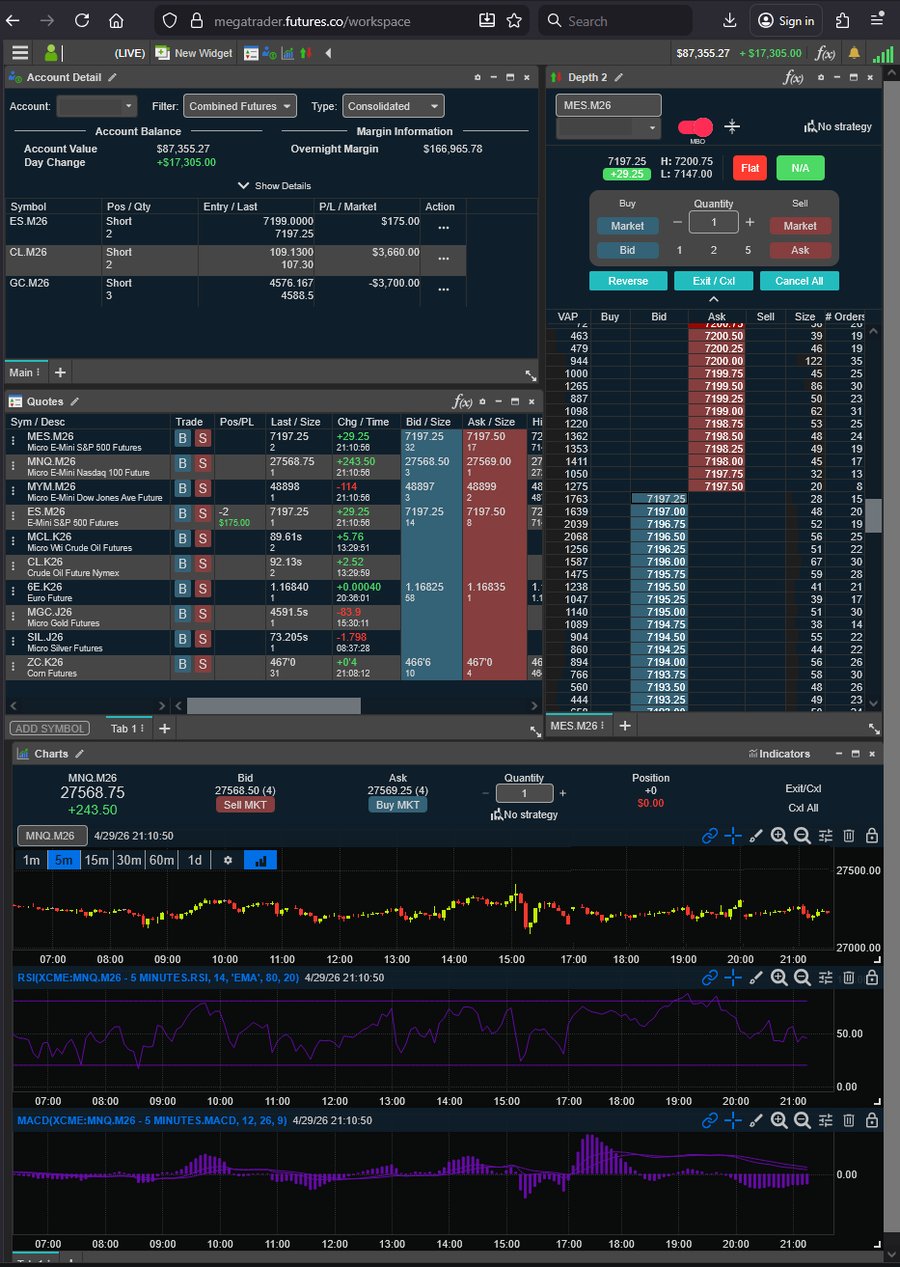Viewport: 900px width, 1267px height.
Task: Toggle link icon on main price chart
Action: 710,836
